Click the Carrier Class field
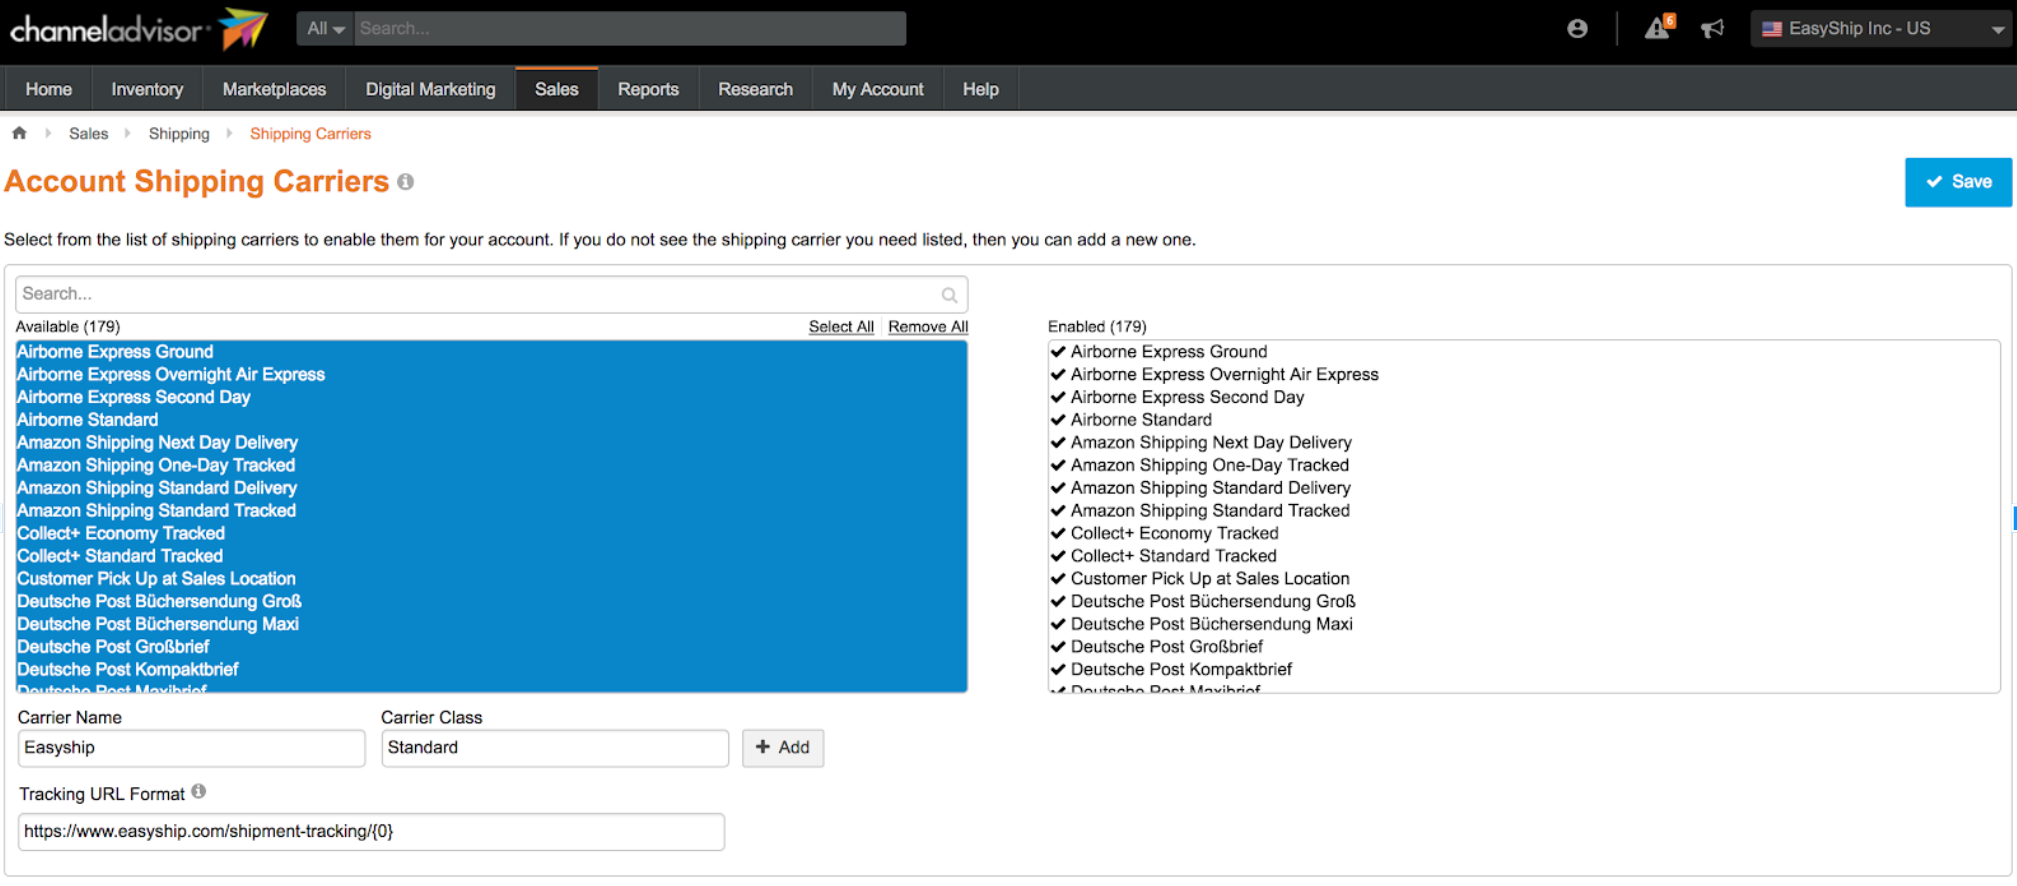The height and width of the screenshot is (886, 2017). (555, 748)
